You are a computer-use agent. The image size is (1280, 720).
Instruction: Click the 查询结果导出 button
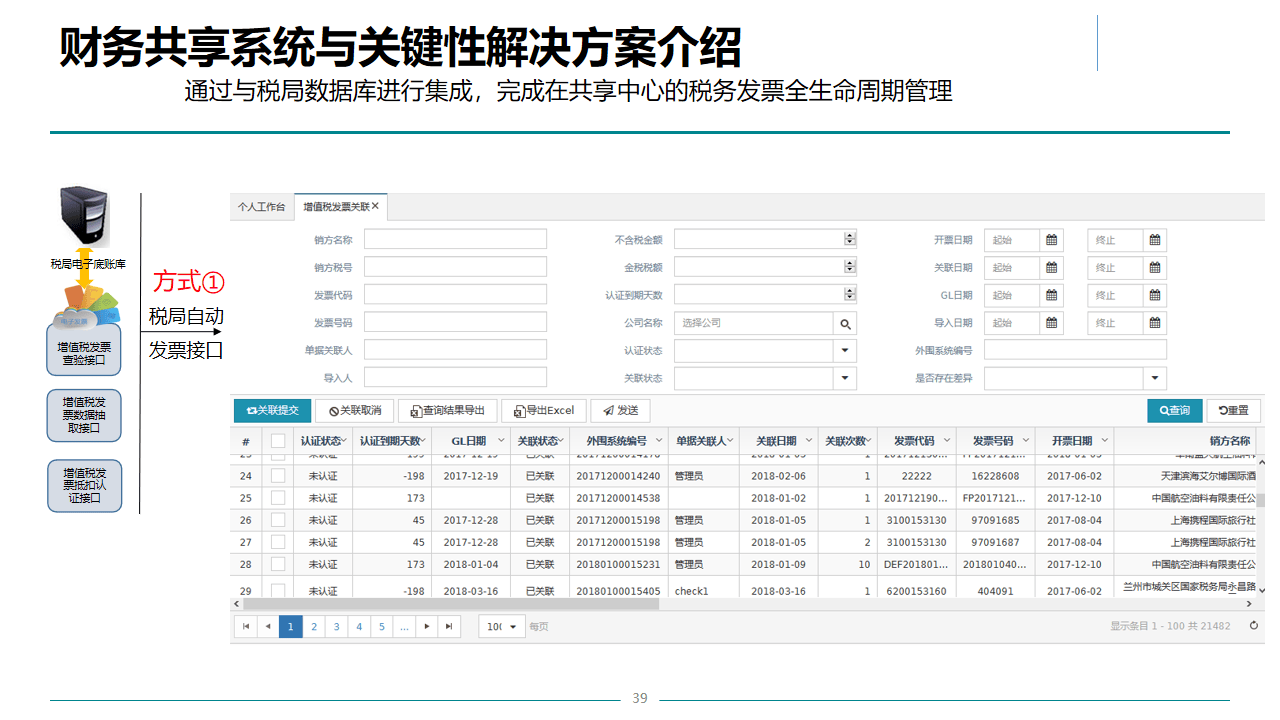coord(447,410)
